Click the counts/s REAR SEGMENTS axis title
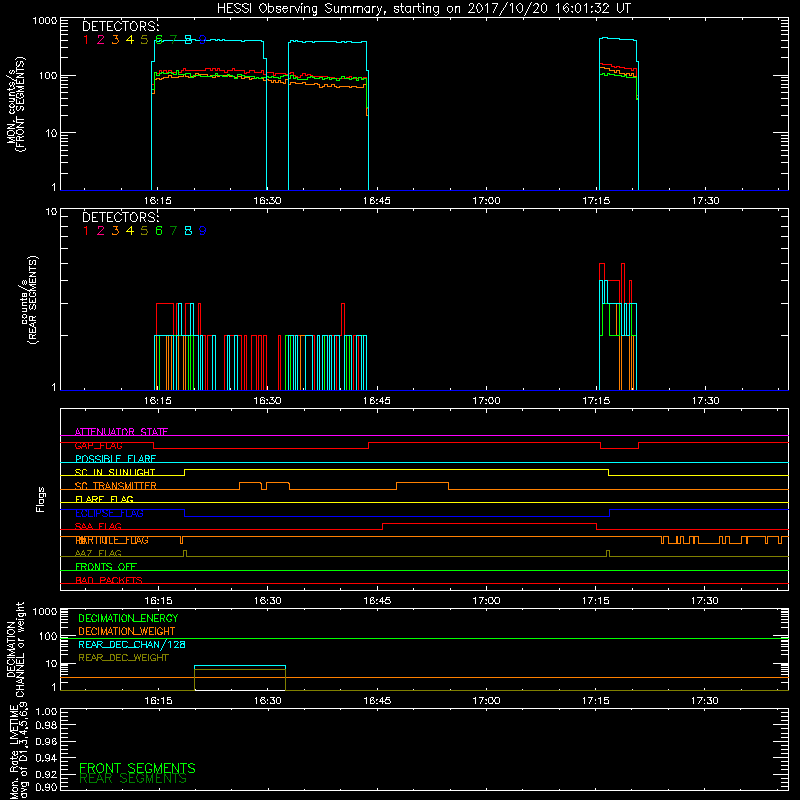This screenshot has width=800, height=800. (29, 300)
